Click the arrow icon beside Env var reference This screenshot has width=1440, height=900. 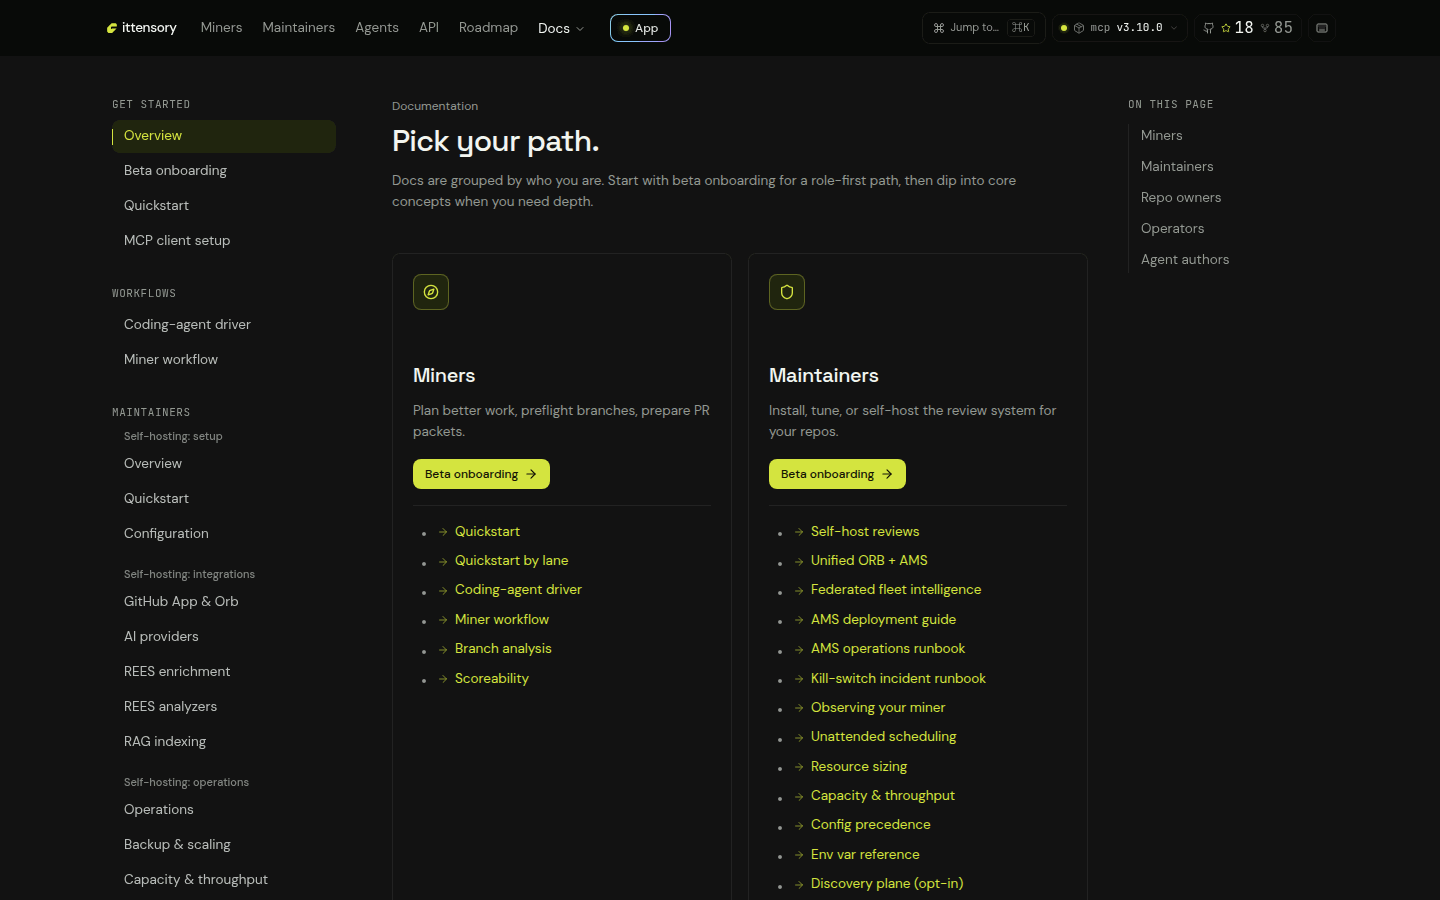(799, 855)
